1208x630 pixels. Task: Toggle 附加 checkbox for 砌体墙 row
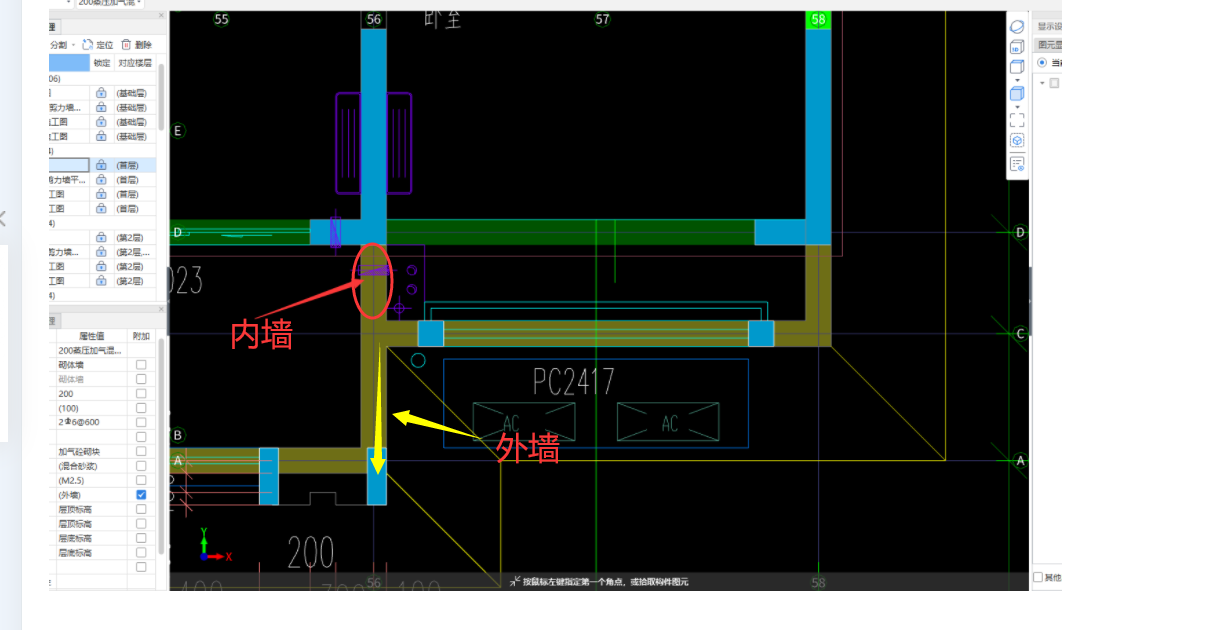tap(141, 365)
